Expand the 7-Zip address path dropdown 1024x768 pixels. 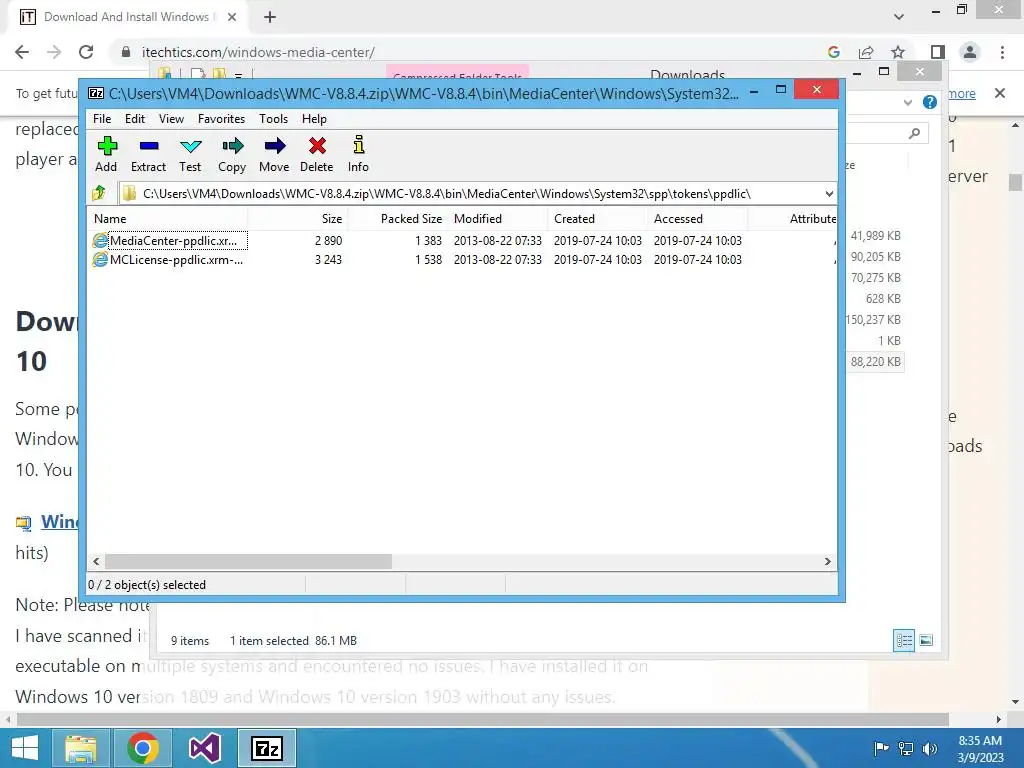[x=829, y=194]
